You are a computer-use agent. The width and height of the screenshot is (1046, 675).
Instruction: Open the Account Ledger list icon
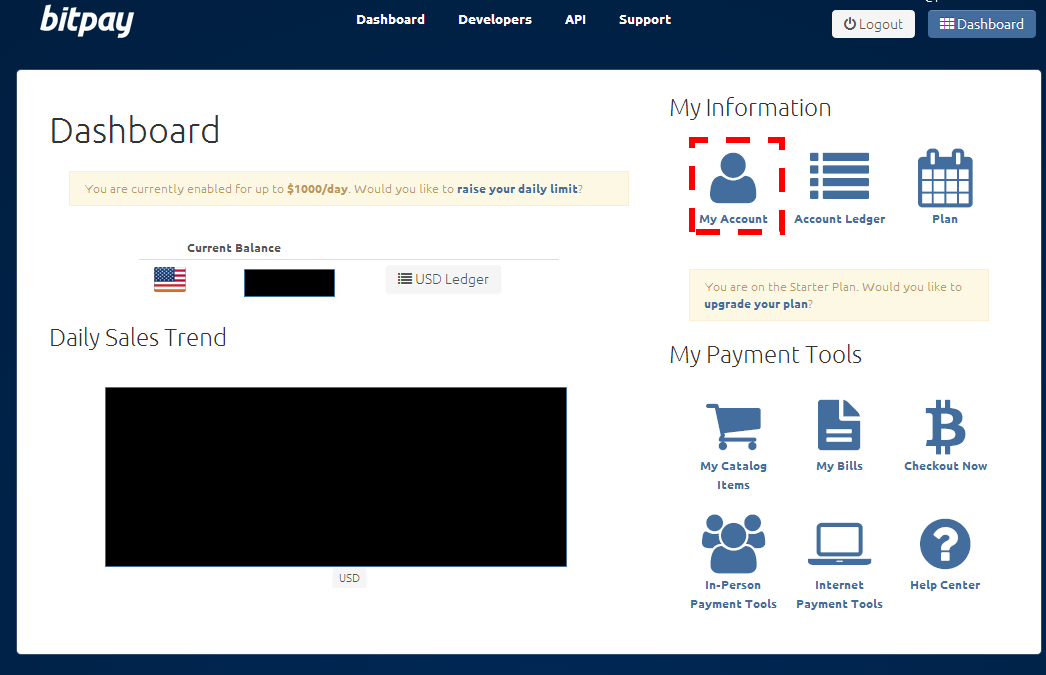(839, 176)
